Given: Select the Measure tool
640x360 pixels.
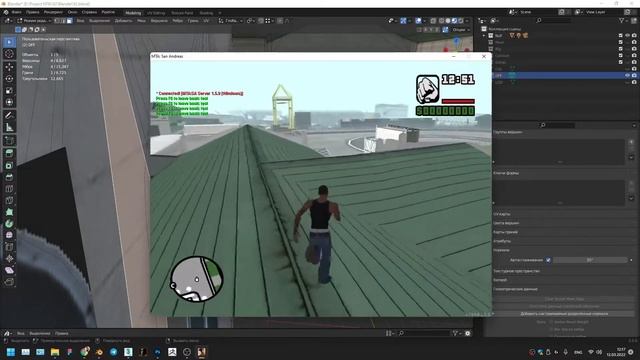Looking at the screenshot, I should click(9, 127).
